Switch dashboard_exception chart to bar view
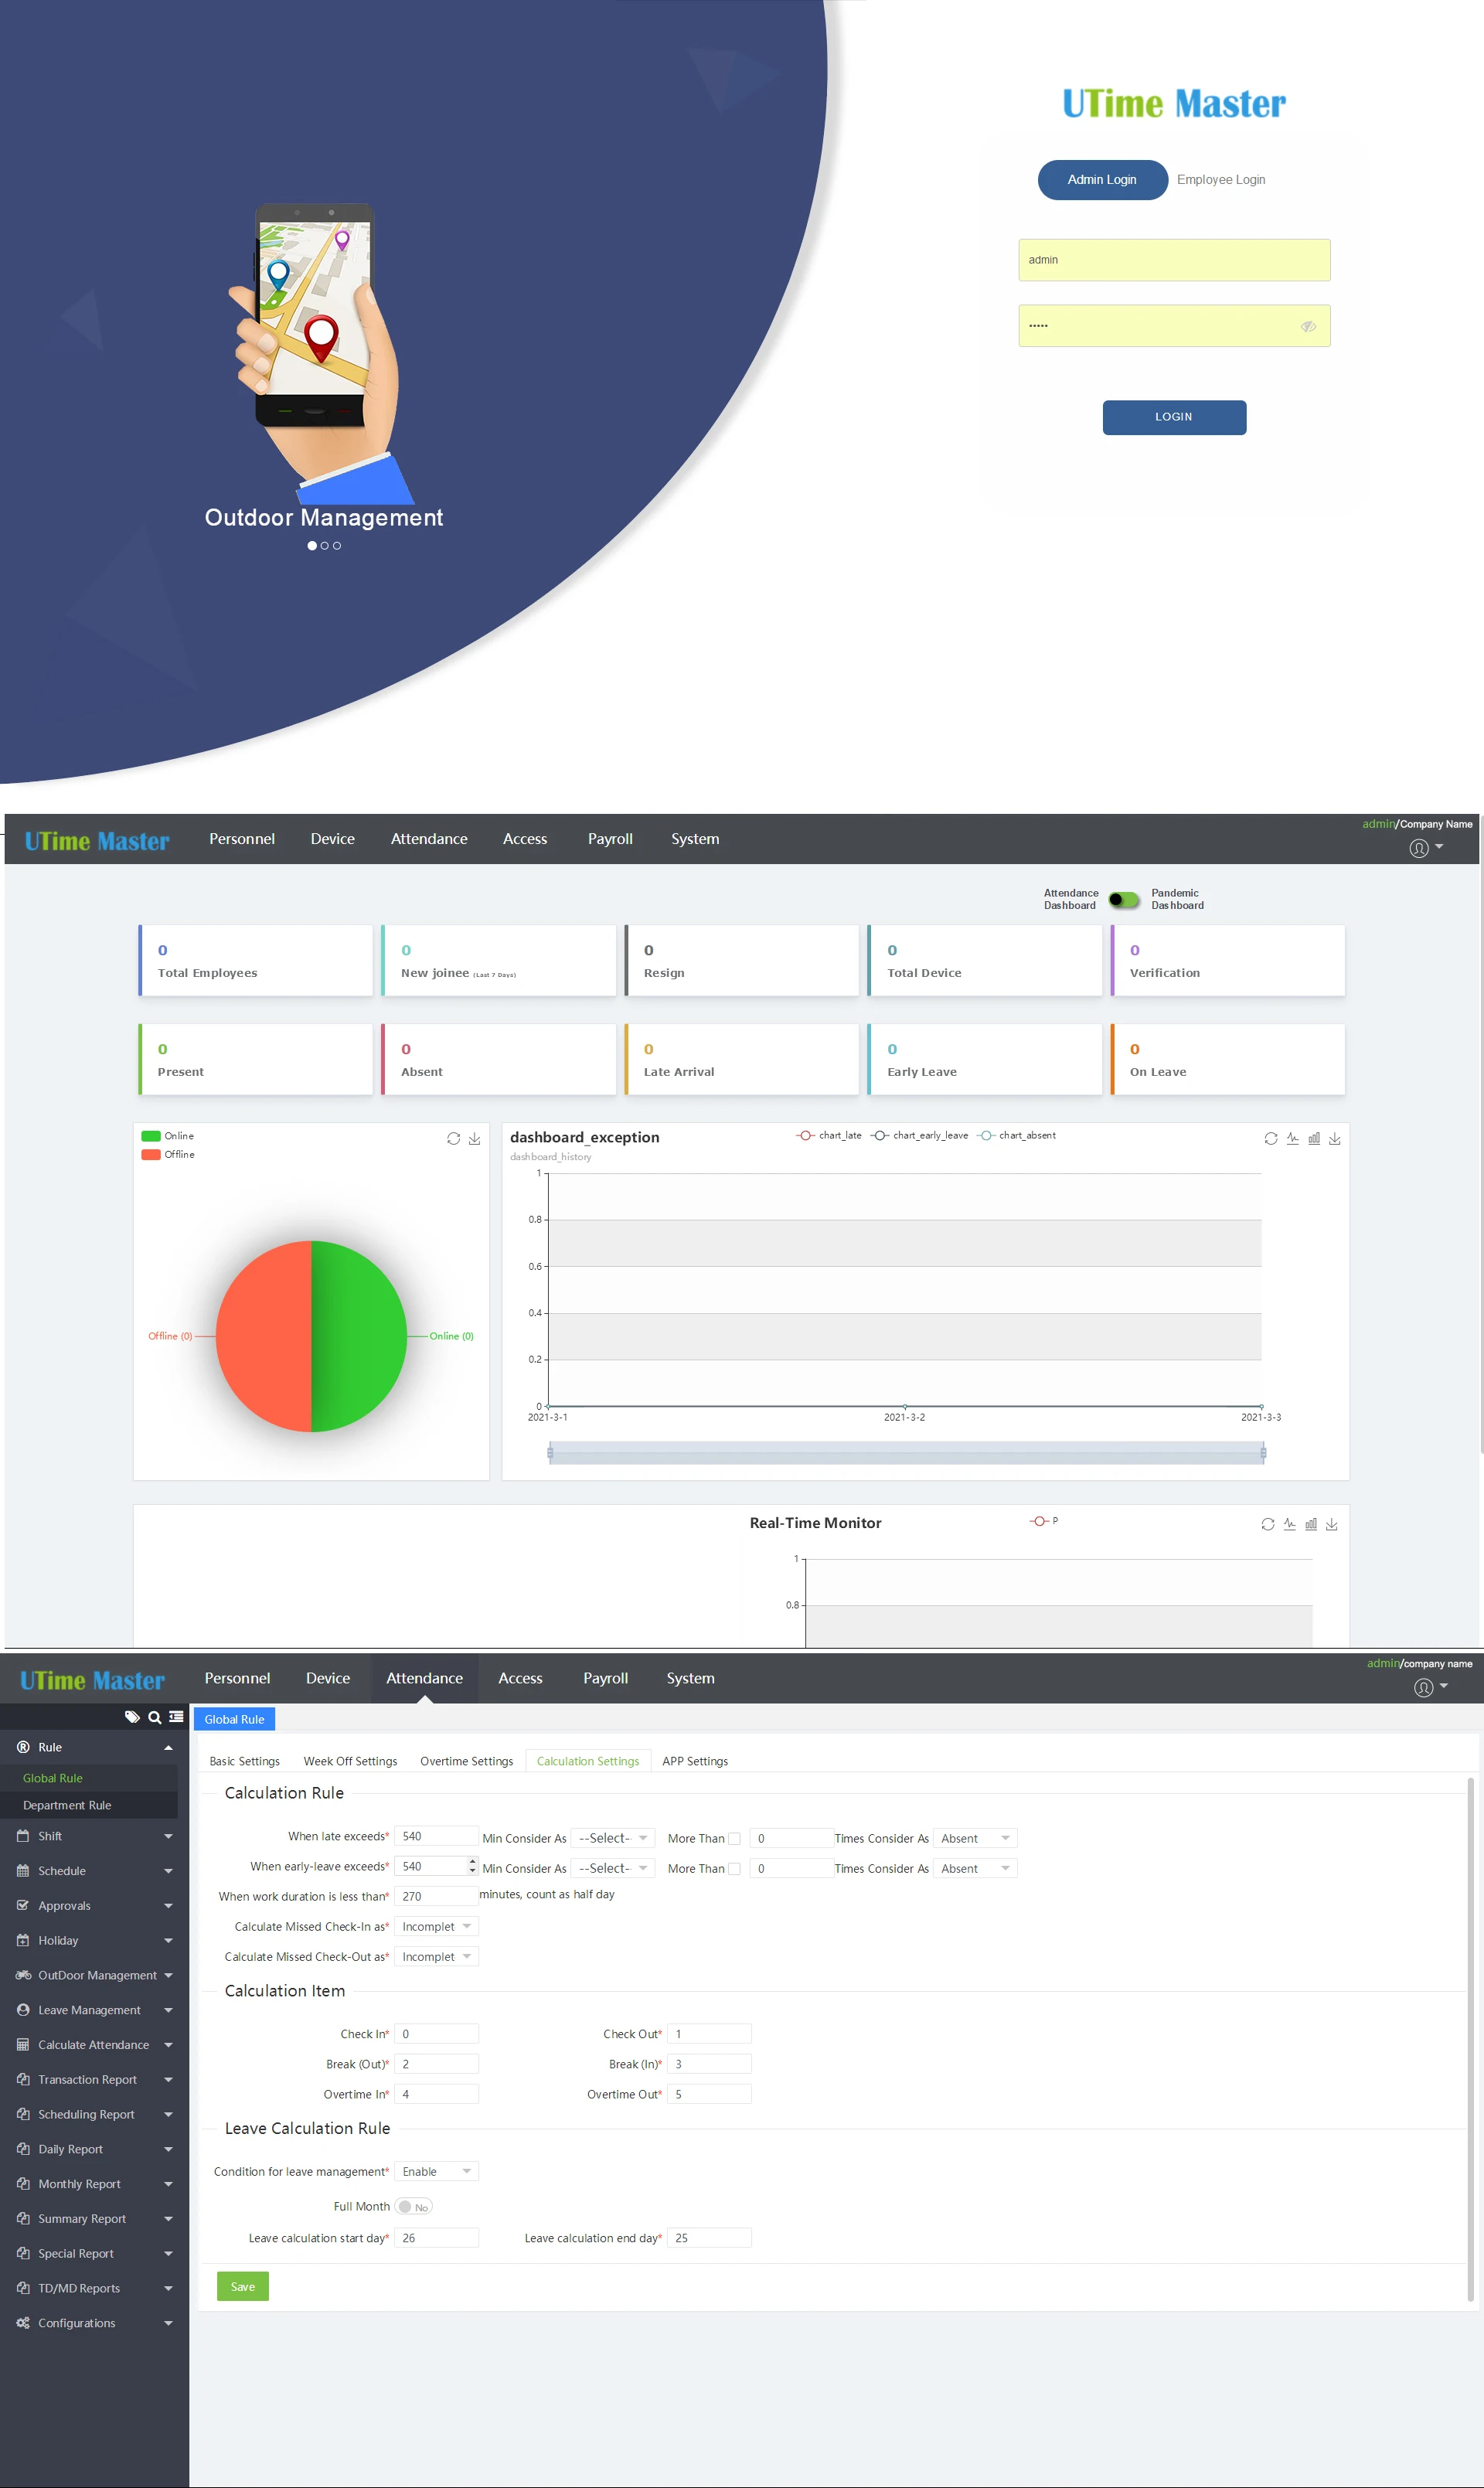This screenshot has height=2488, width=1484. click(1313, 1138)
